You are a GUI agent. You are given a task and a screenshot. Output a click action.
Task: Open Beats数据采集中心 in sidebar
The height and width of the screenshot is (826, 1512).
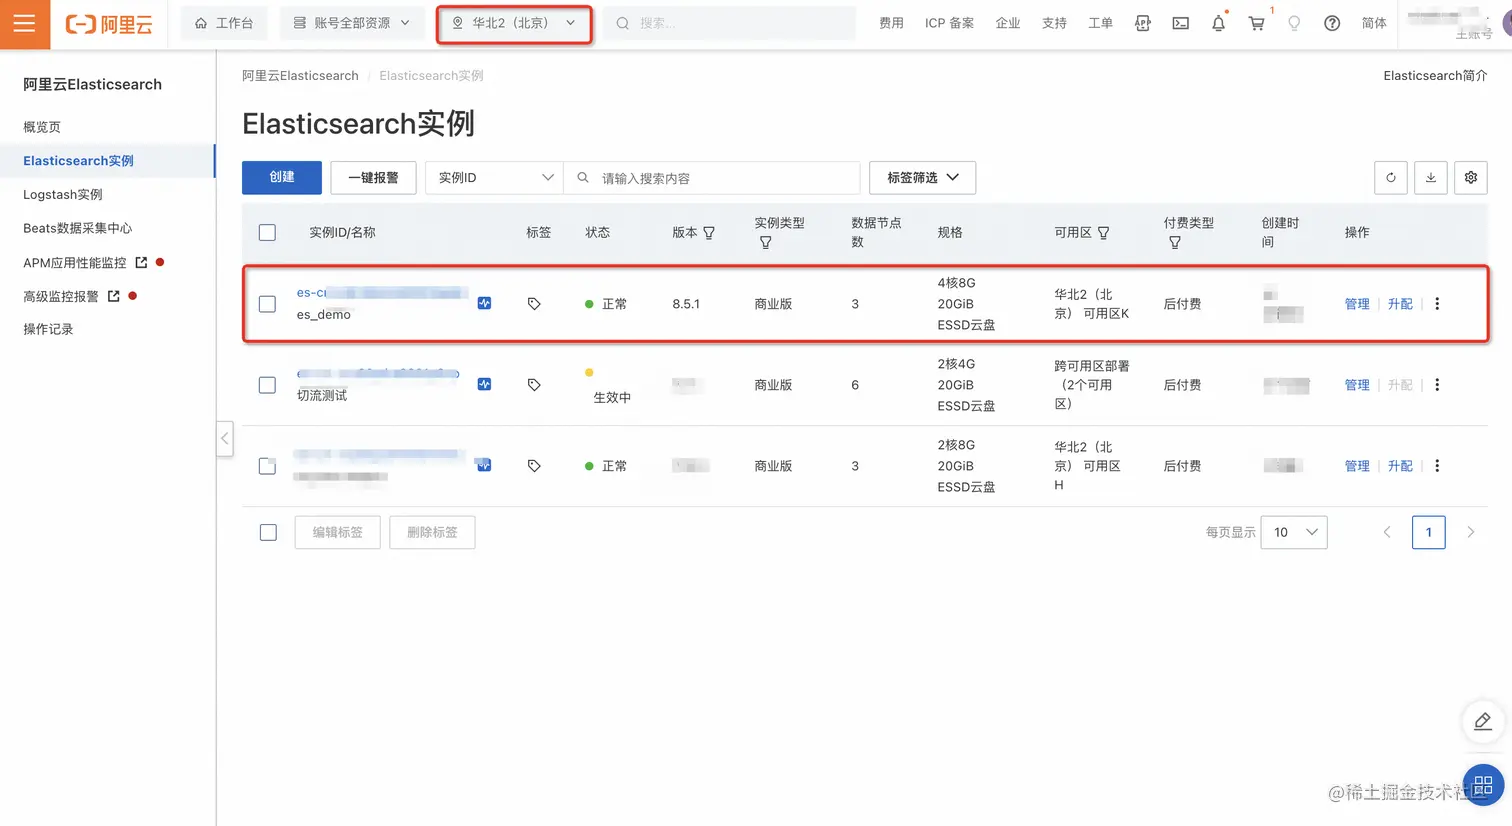pyautogui.click(x=78, y=229)
